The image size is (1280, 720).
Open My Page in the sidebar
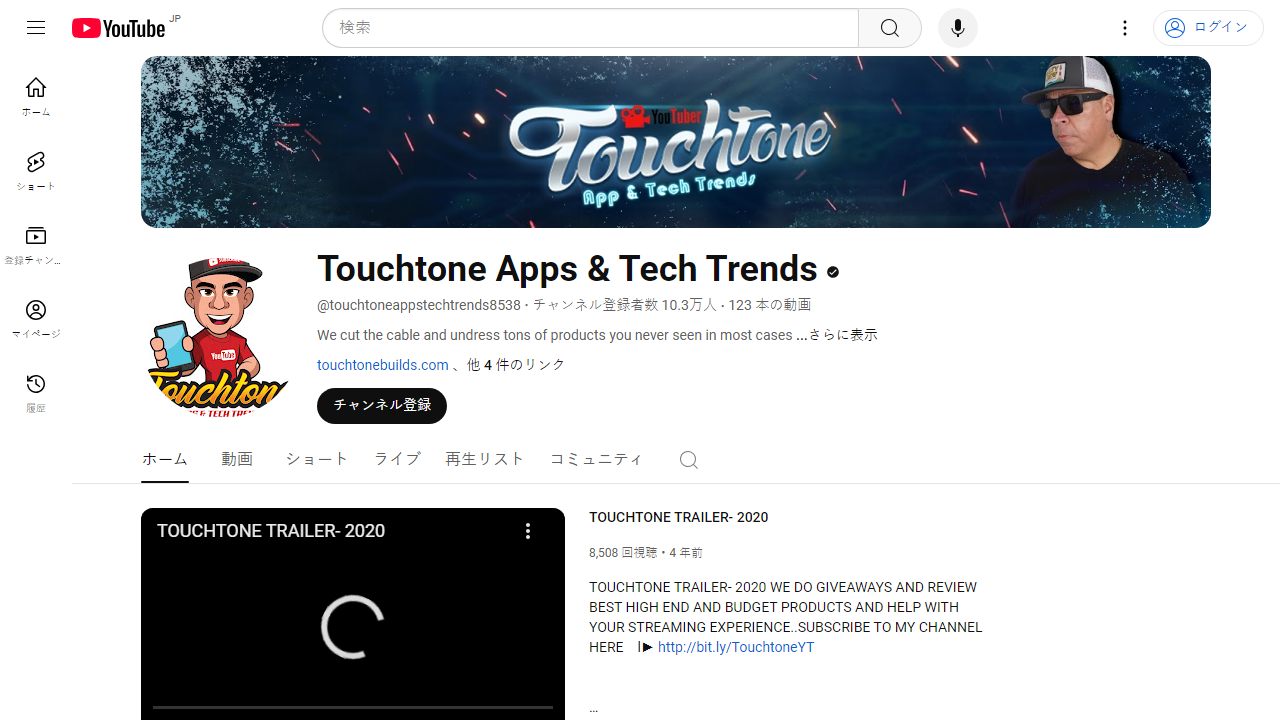point(36,319)
